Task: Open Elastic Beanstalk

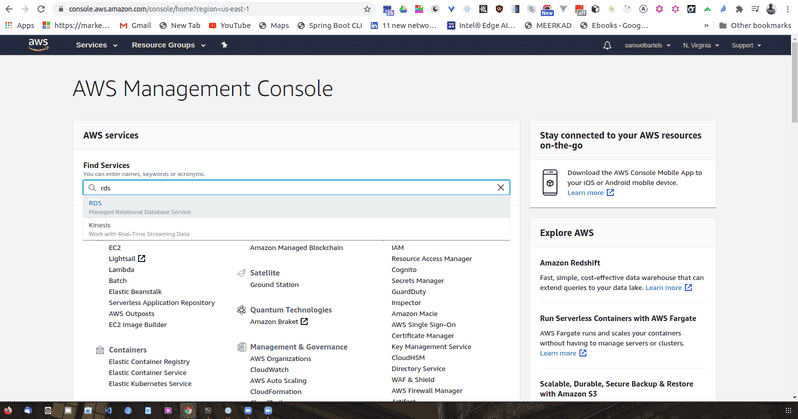Action: 135,292
